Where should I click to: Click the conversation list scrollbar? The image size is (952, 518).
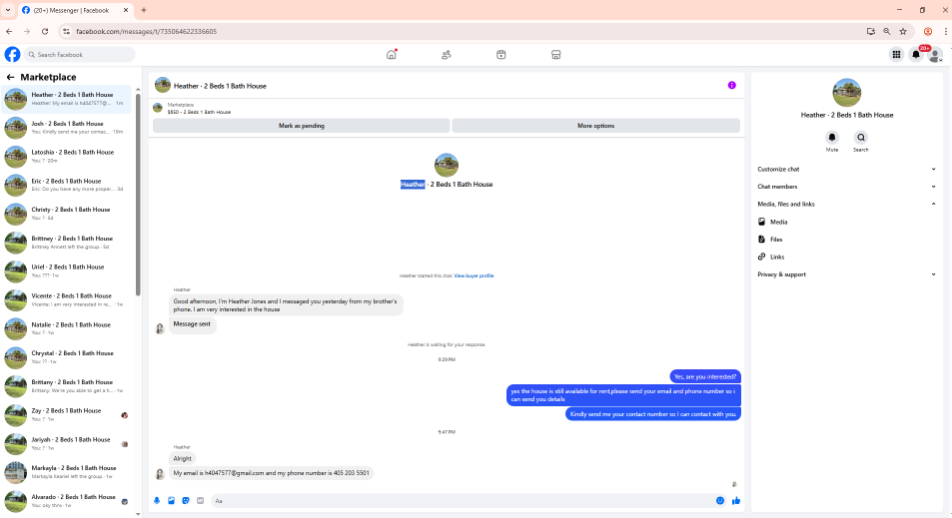click(x=138, y=194)
